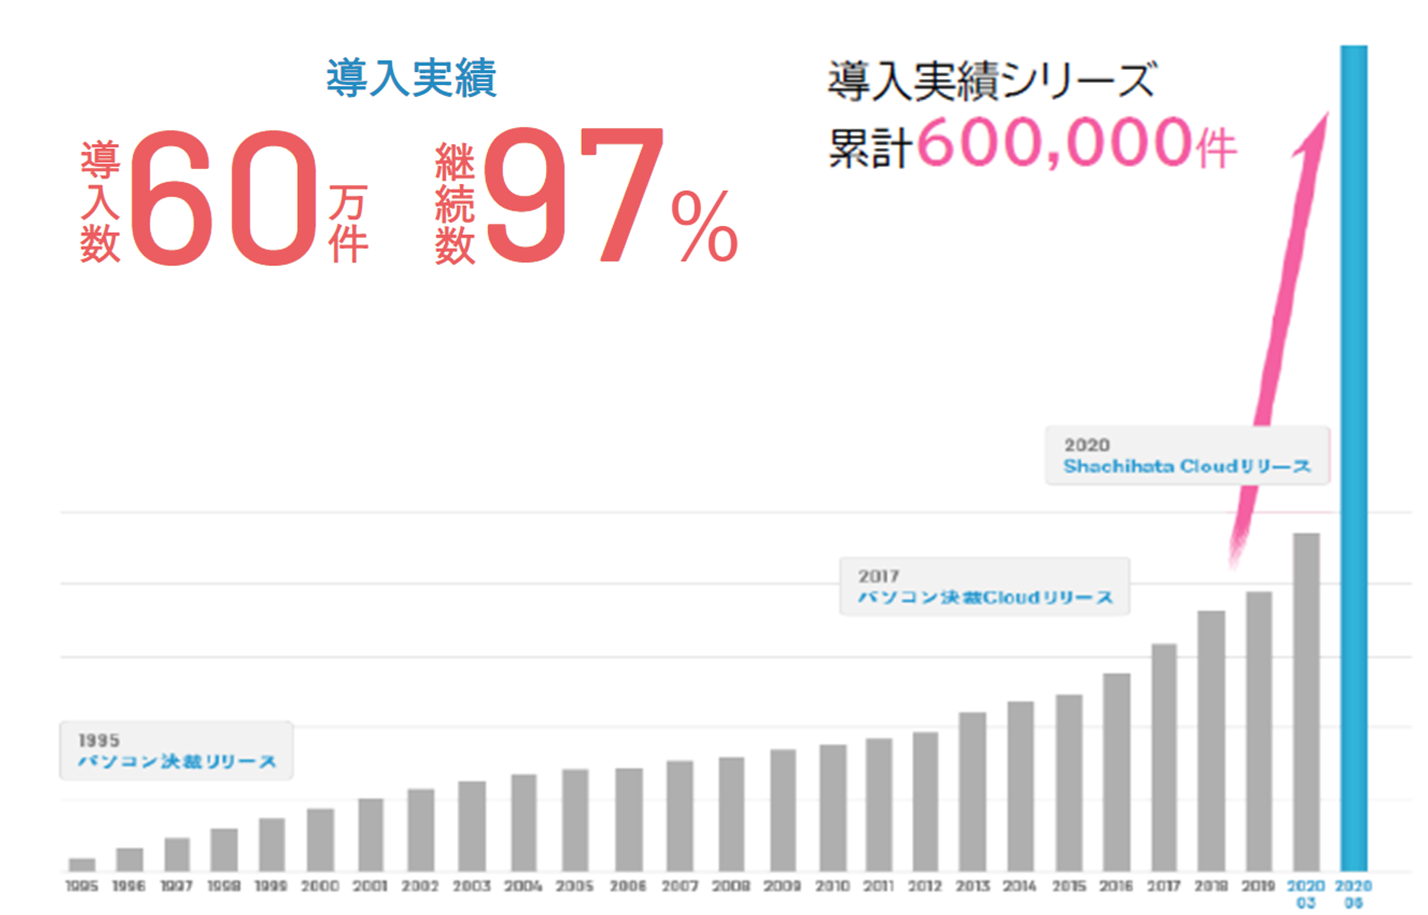Click the 2000 year axis label
This screenshot has width=1428, height=915.
pyautogui.click(x=320, y=886)
